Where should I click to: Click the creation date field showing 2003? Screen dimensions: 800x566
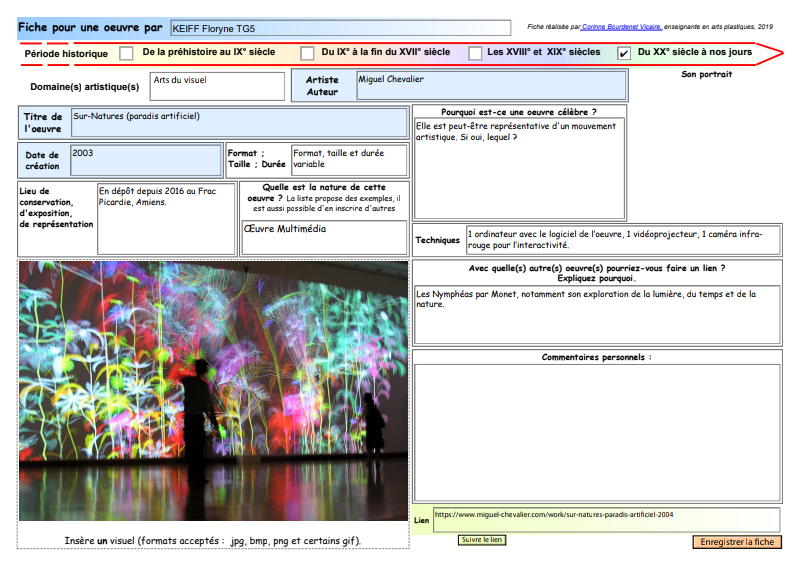pyautogui.click(x=145, y=159)
